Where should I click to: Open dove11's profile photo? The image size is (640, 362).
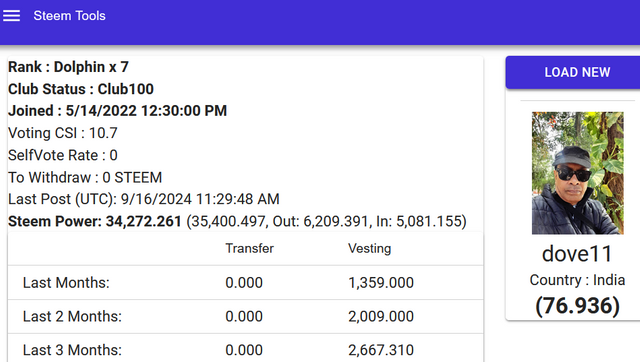coord(578,173)
